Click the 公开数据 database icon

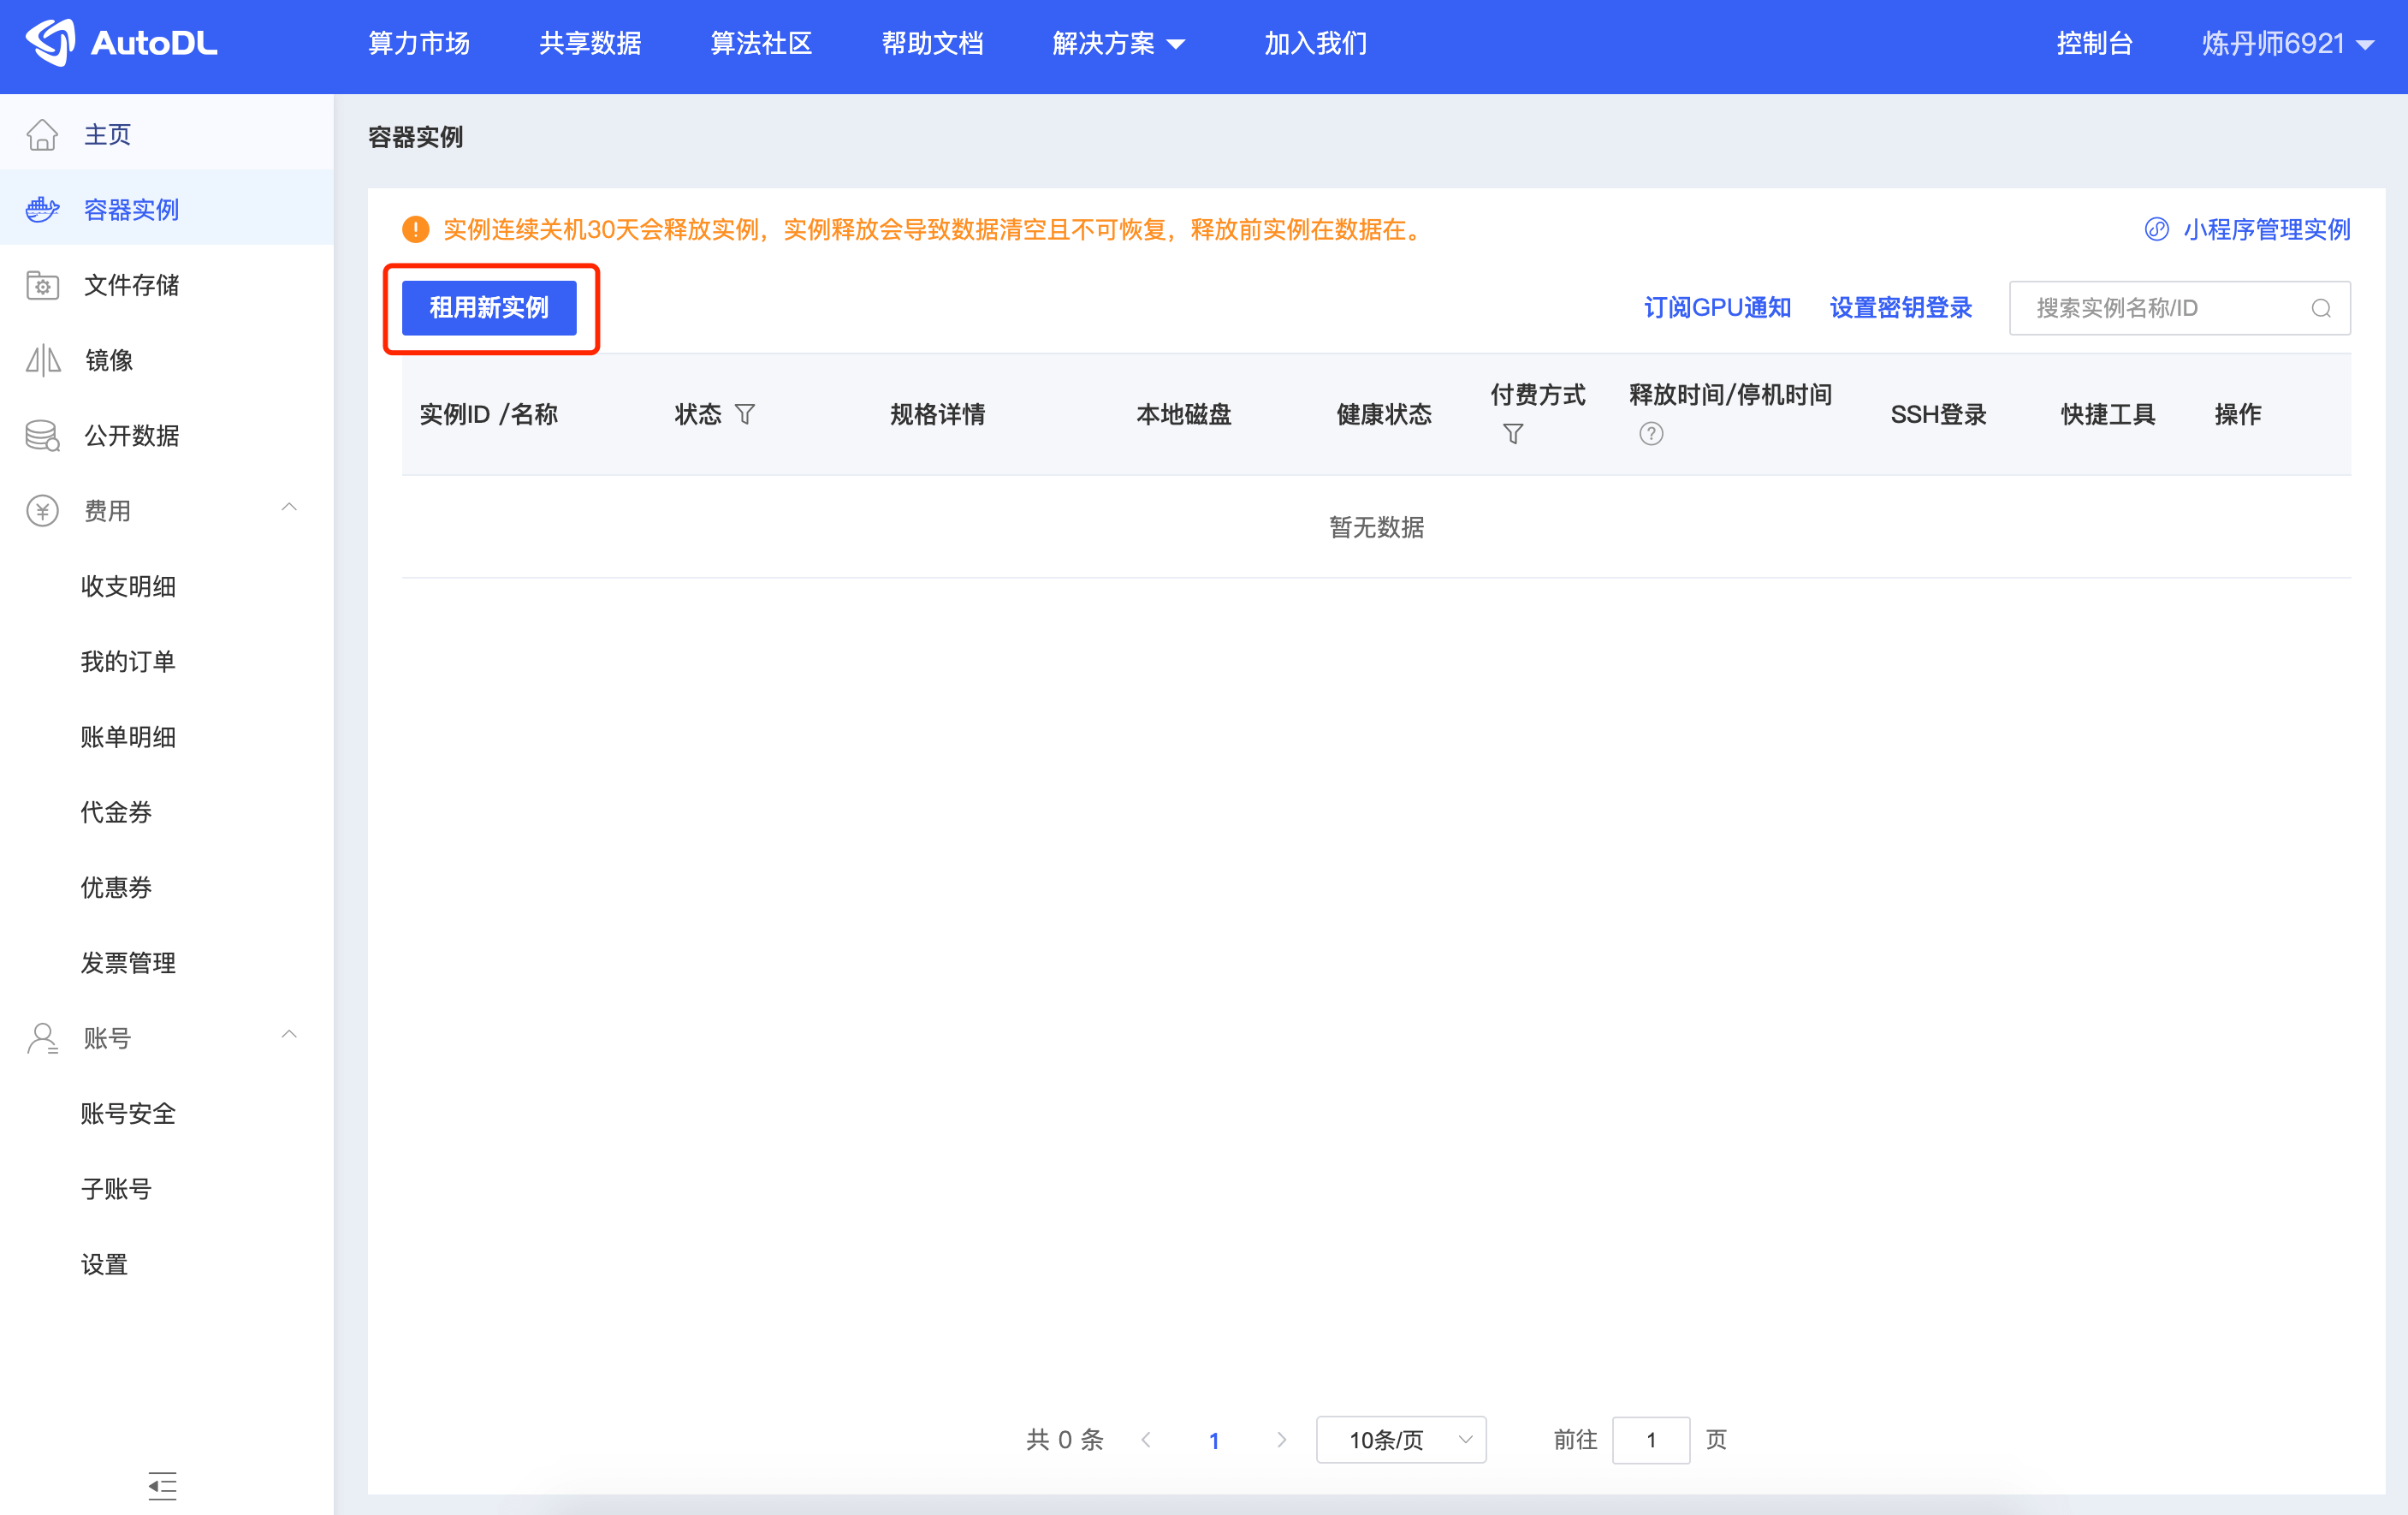coord(42,436)
